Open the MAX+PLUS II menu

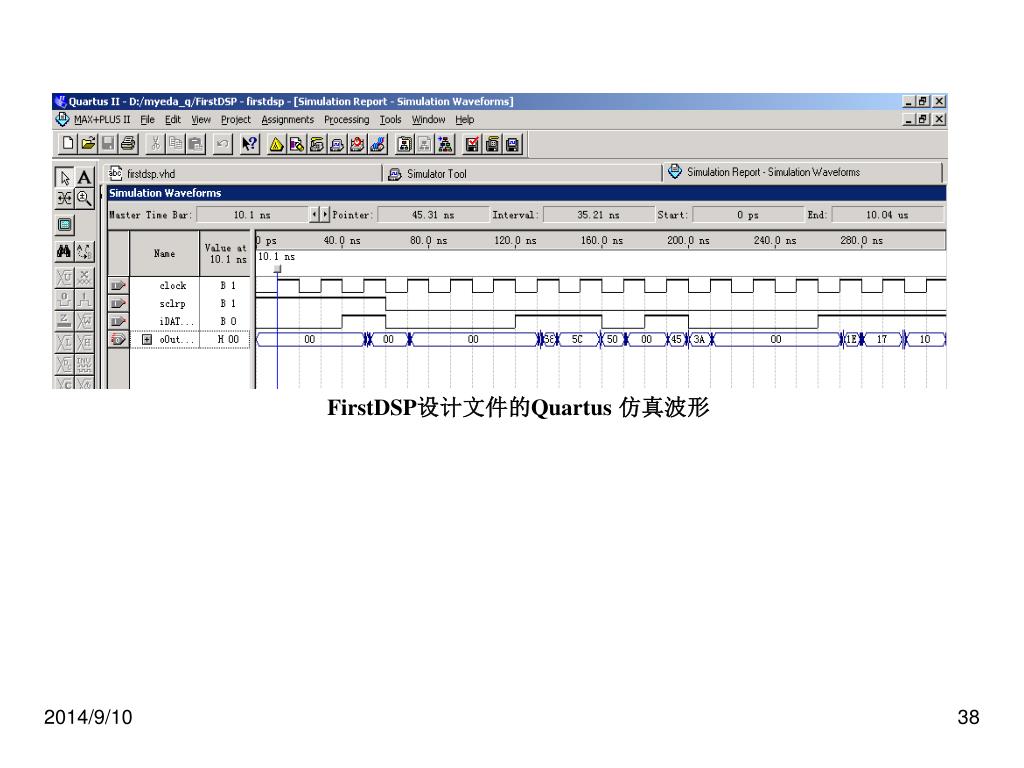tap(102, 120)
